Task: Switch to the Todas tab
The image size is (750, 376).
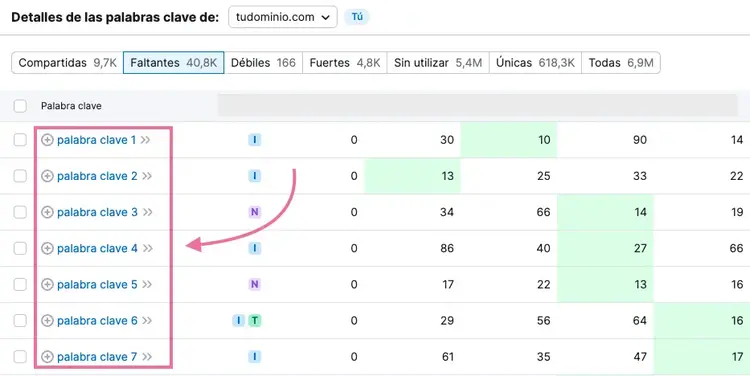Action: [x=621, y=63]
